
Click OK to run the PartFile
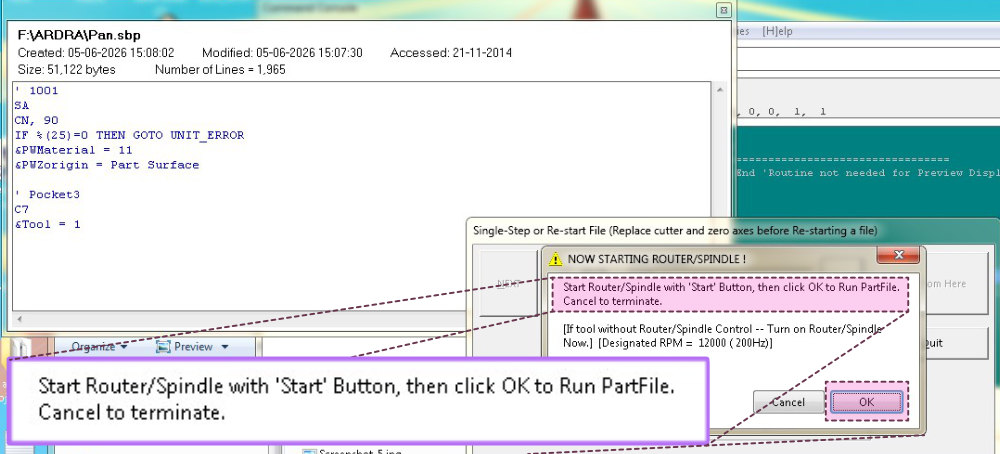tap(866, 402)
